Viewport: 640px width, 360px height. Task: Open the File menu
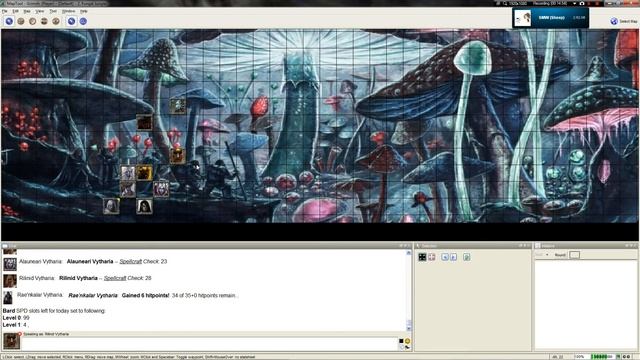coord(5,11)
